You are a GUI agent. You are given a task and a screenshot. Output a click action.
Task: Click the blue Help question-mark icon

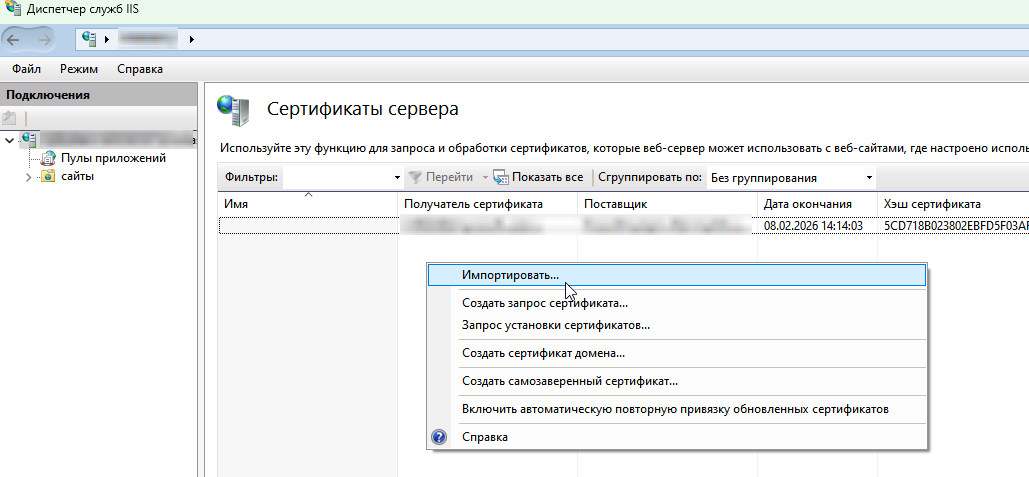point(439,437)
